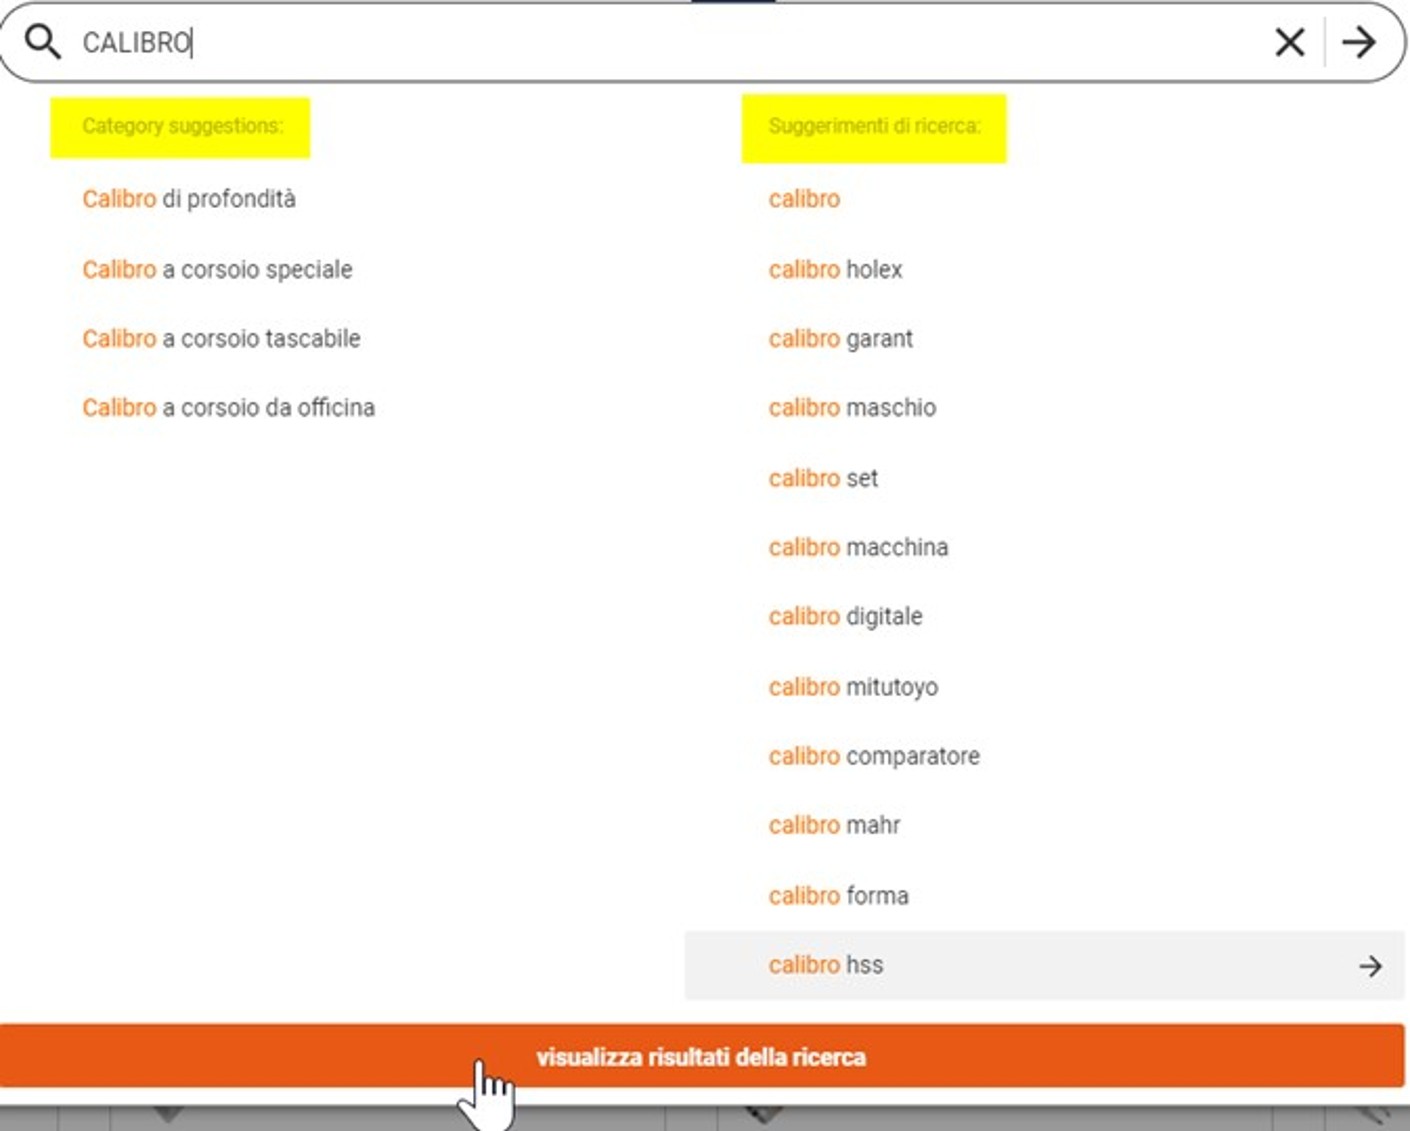Image resolution: width=1410 pixels, height=1131 pixels.
Task: Choose category Calibro a corsoio tascabile
Action: [221, 339]
